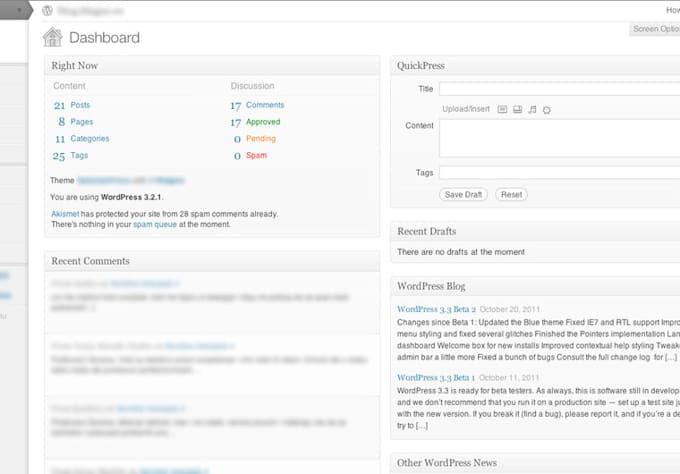This screenshot has height=474, width=680.
Task: Open the Tags link in Right Now
Action: [x=79, y=155]
